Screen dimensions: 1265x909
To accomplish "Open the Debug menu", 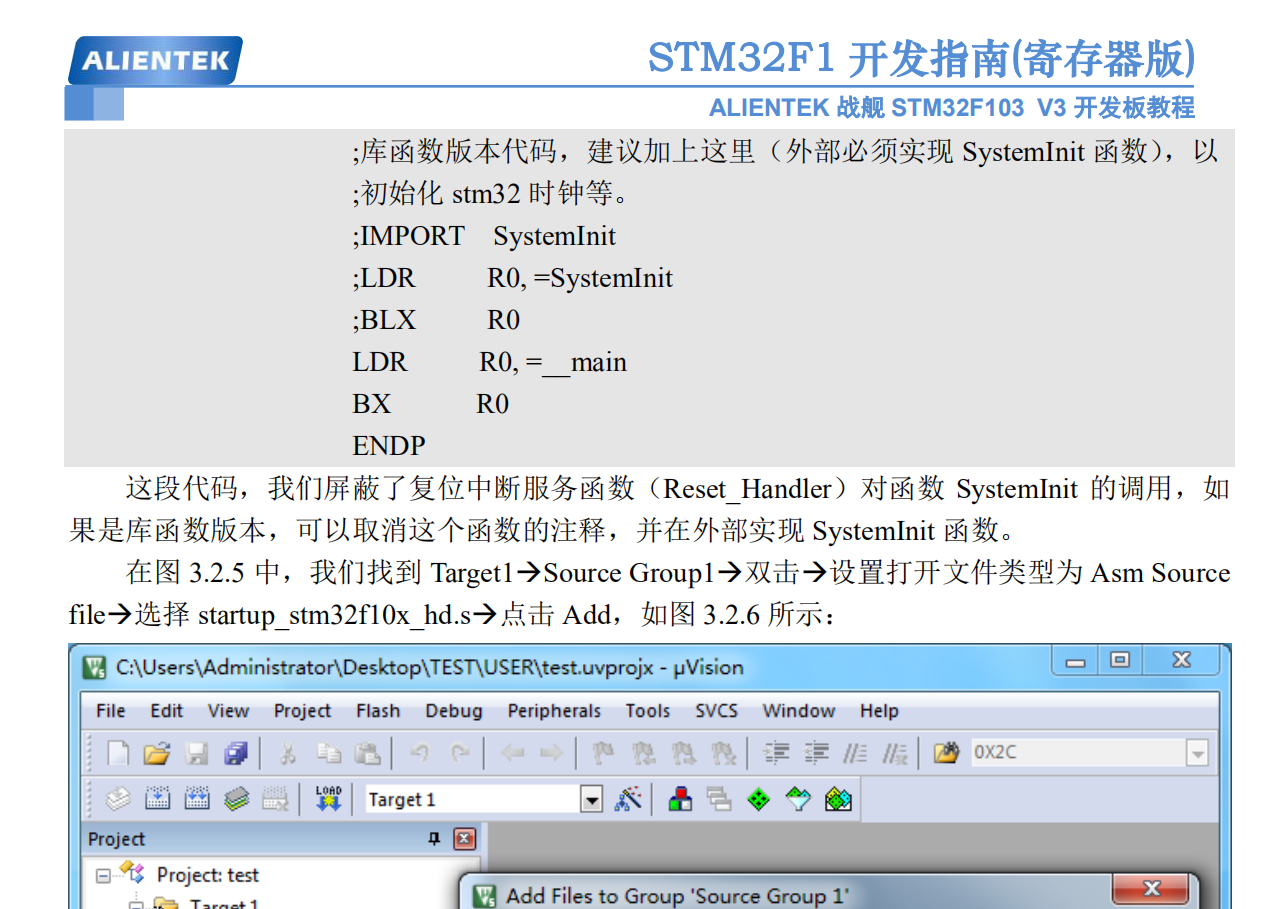I will pos(454,711).
